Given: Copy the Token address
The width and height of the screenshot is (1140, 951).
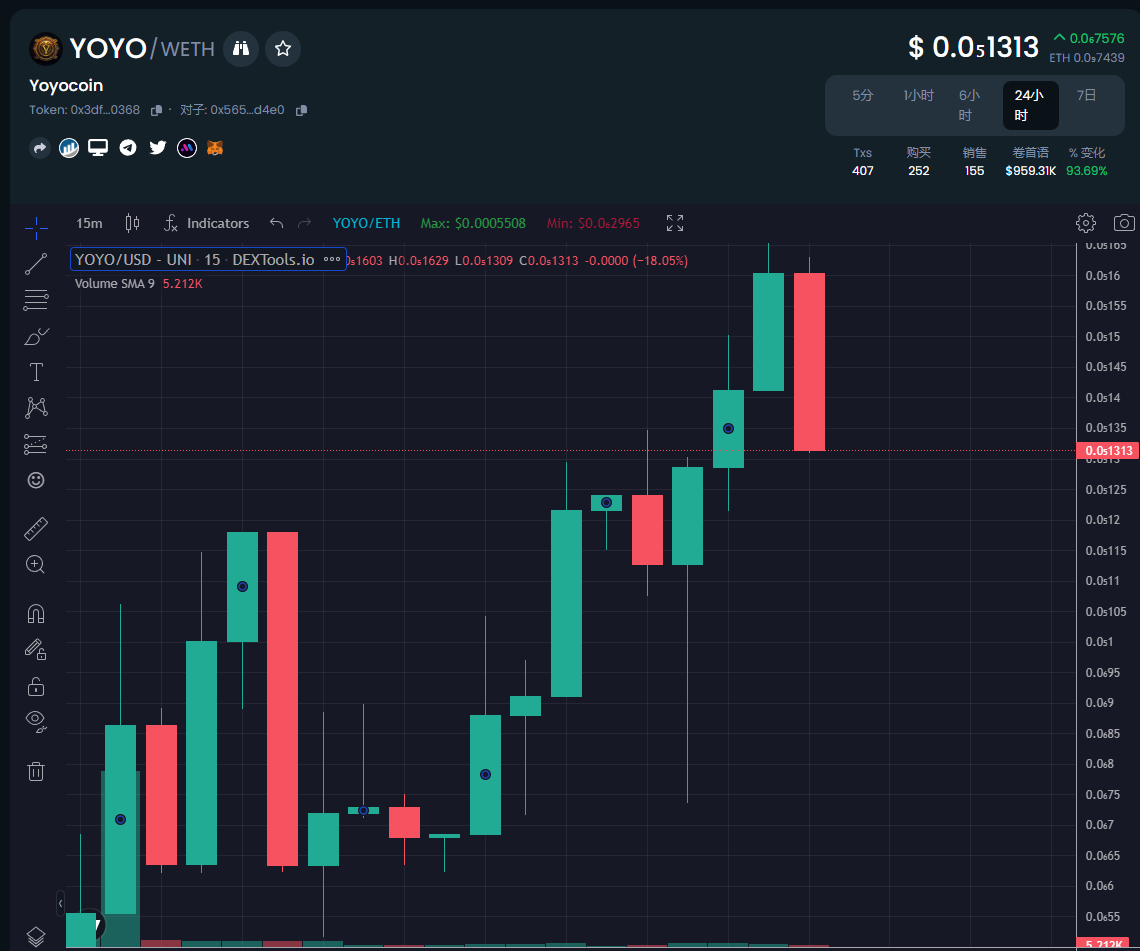Looking at the screenshot, I should click(x=156, y=111).
